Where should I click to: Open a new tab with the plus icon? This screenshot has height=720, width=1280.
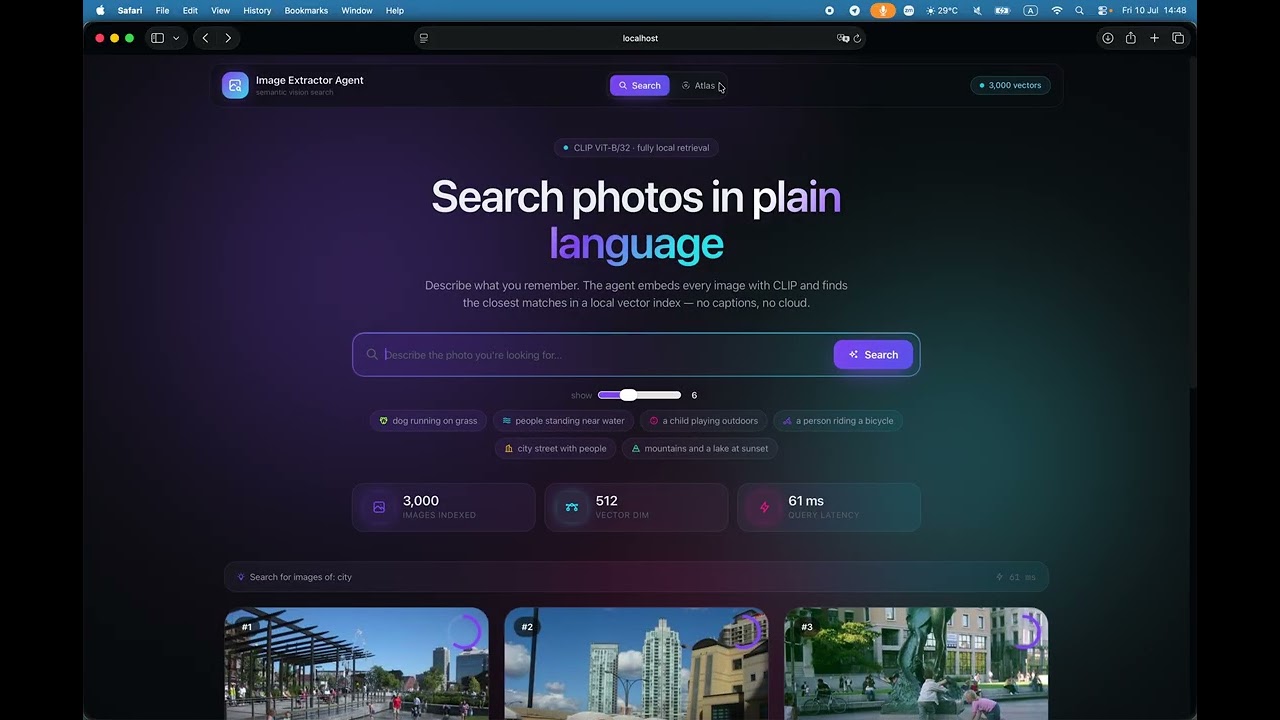(x=1154, y=38)
